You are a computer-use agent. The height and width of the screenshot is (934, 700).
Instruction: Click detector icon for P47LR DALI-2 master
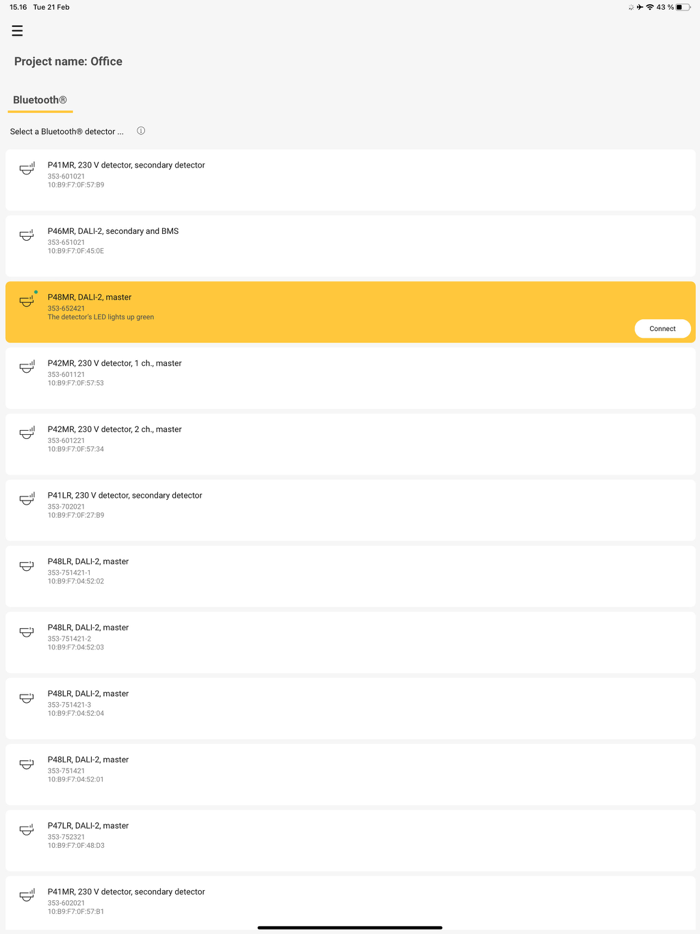[x=27, y=830]
